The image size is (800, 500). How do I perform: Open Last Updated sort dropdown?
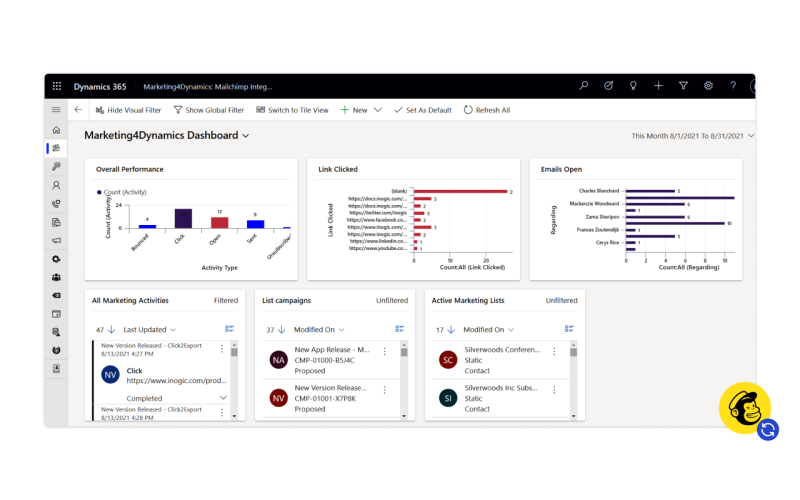point(149,330)
